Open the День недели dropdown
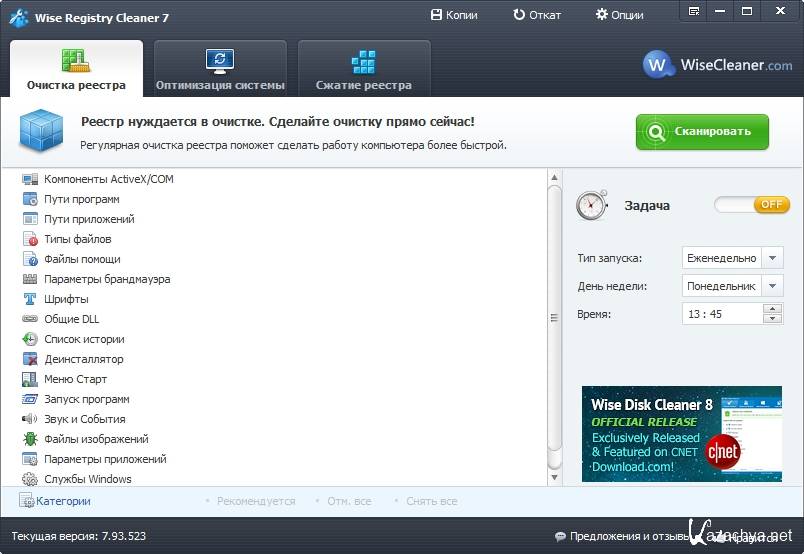Image resolution: width=804 pixels, height=554 pixels. pyautogui.click(x=772, y=286)
